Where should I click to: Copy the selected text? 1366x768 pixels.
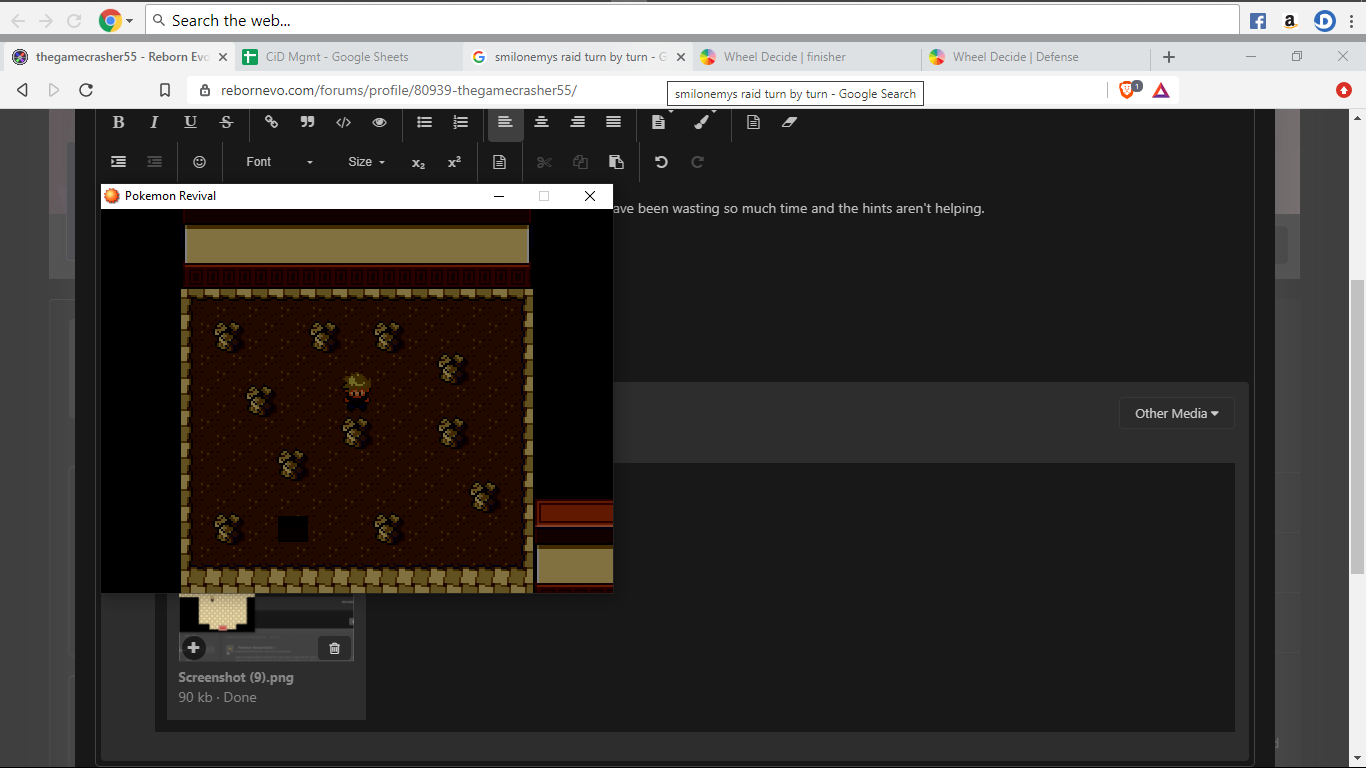(x=580, y=162)
